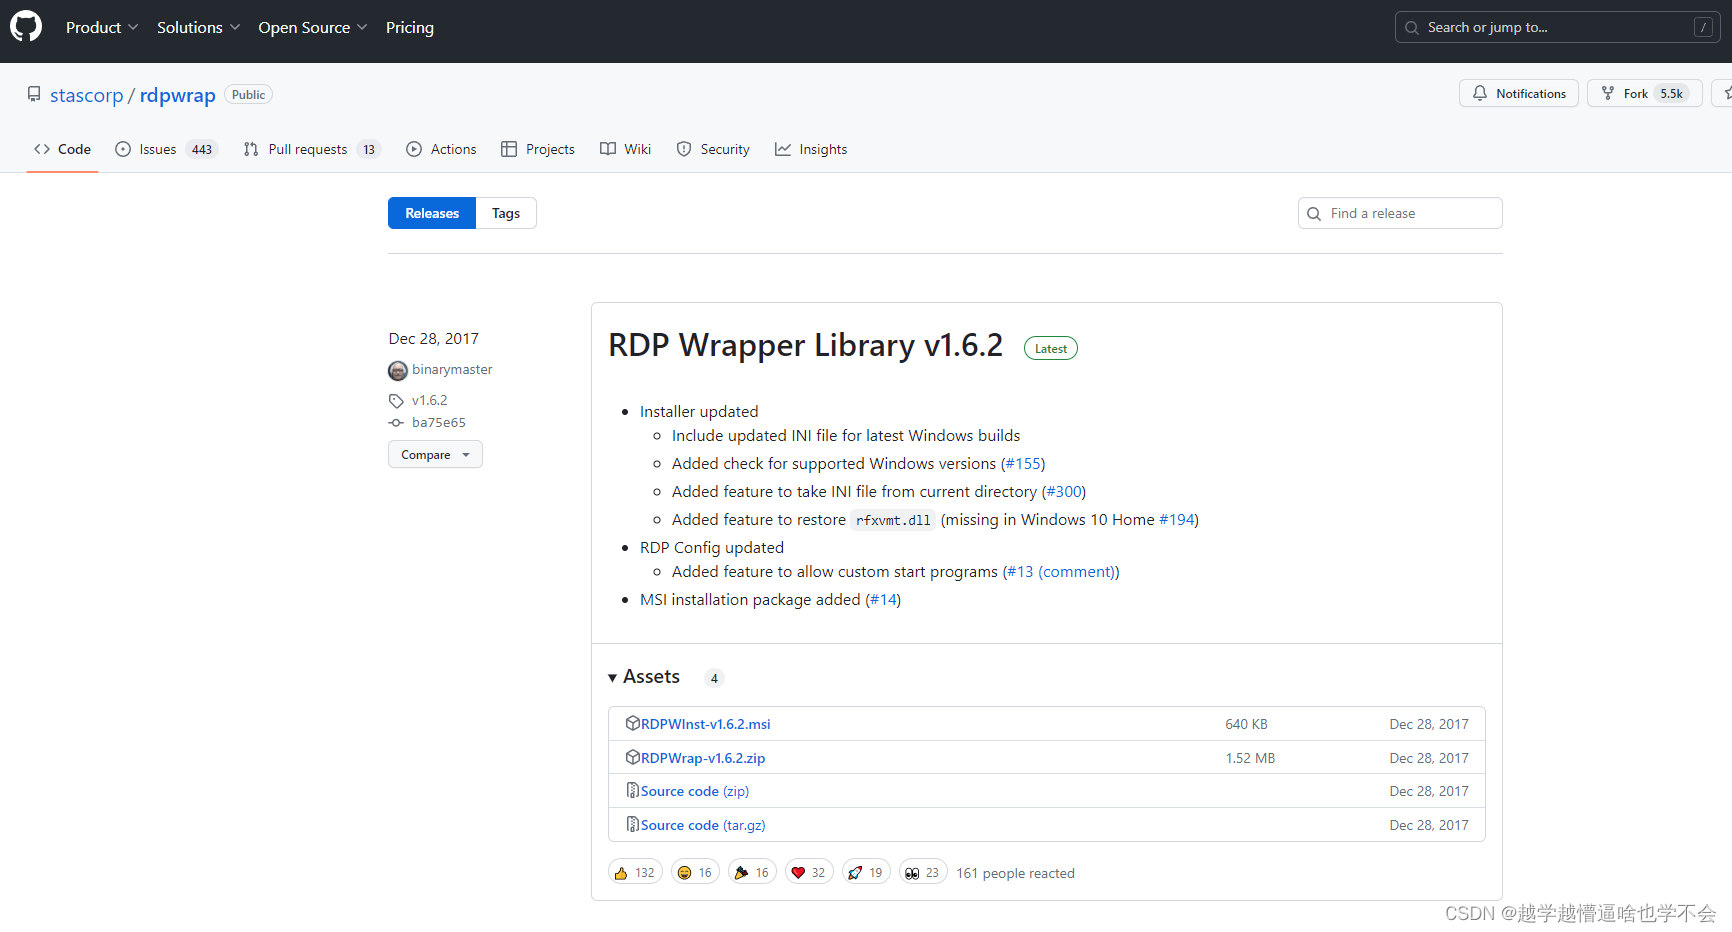1732x932 pixels.
Task: Expand the Solutions menu
Action: pos(198,28)
